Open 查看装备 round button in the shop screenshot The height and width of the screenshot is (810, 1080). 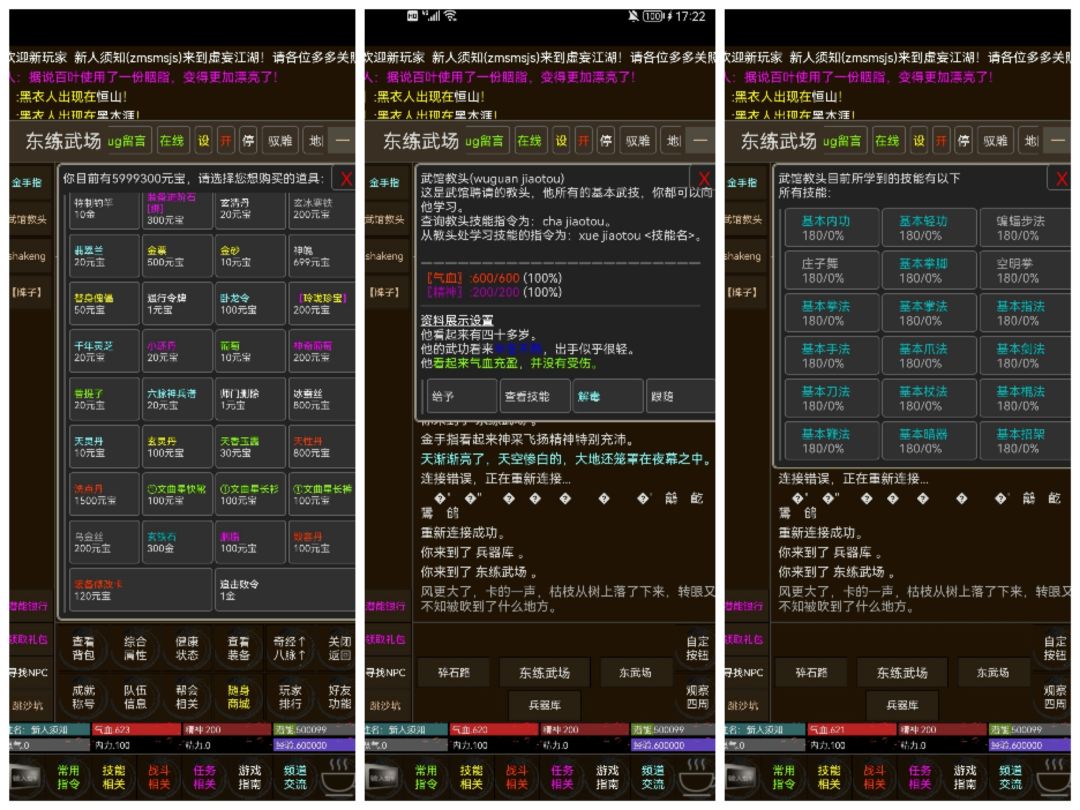238,648
